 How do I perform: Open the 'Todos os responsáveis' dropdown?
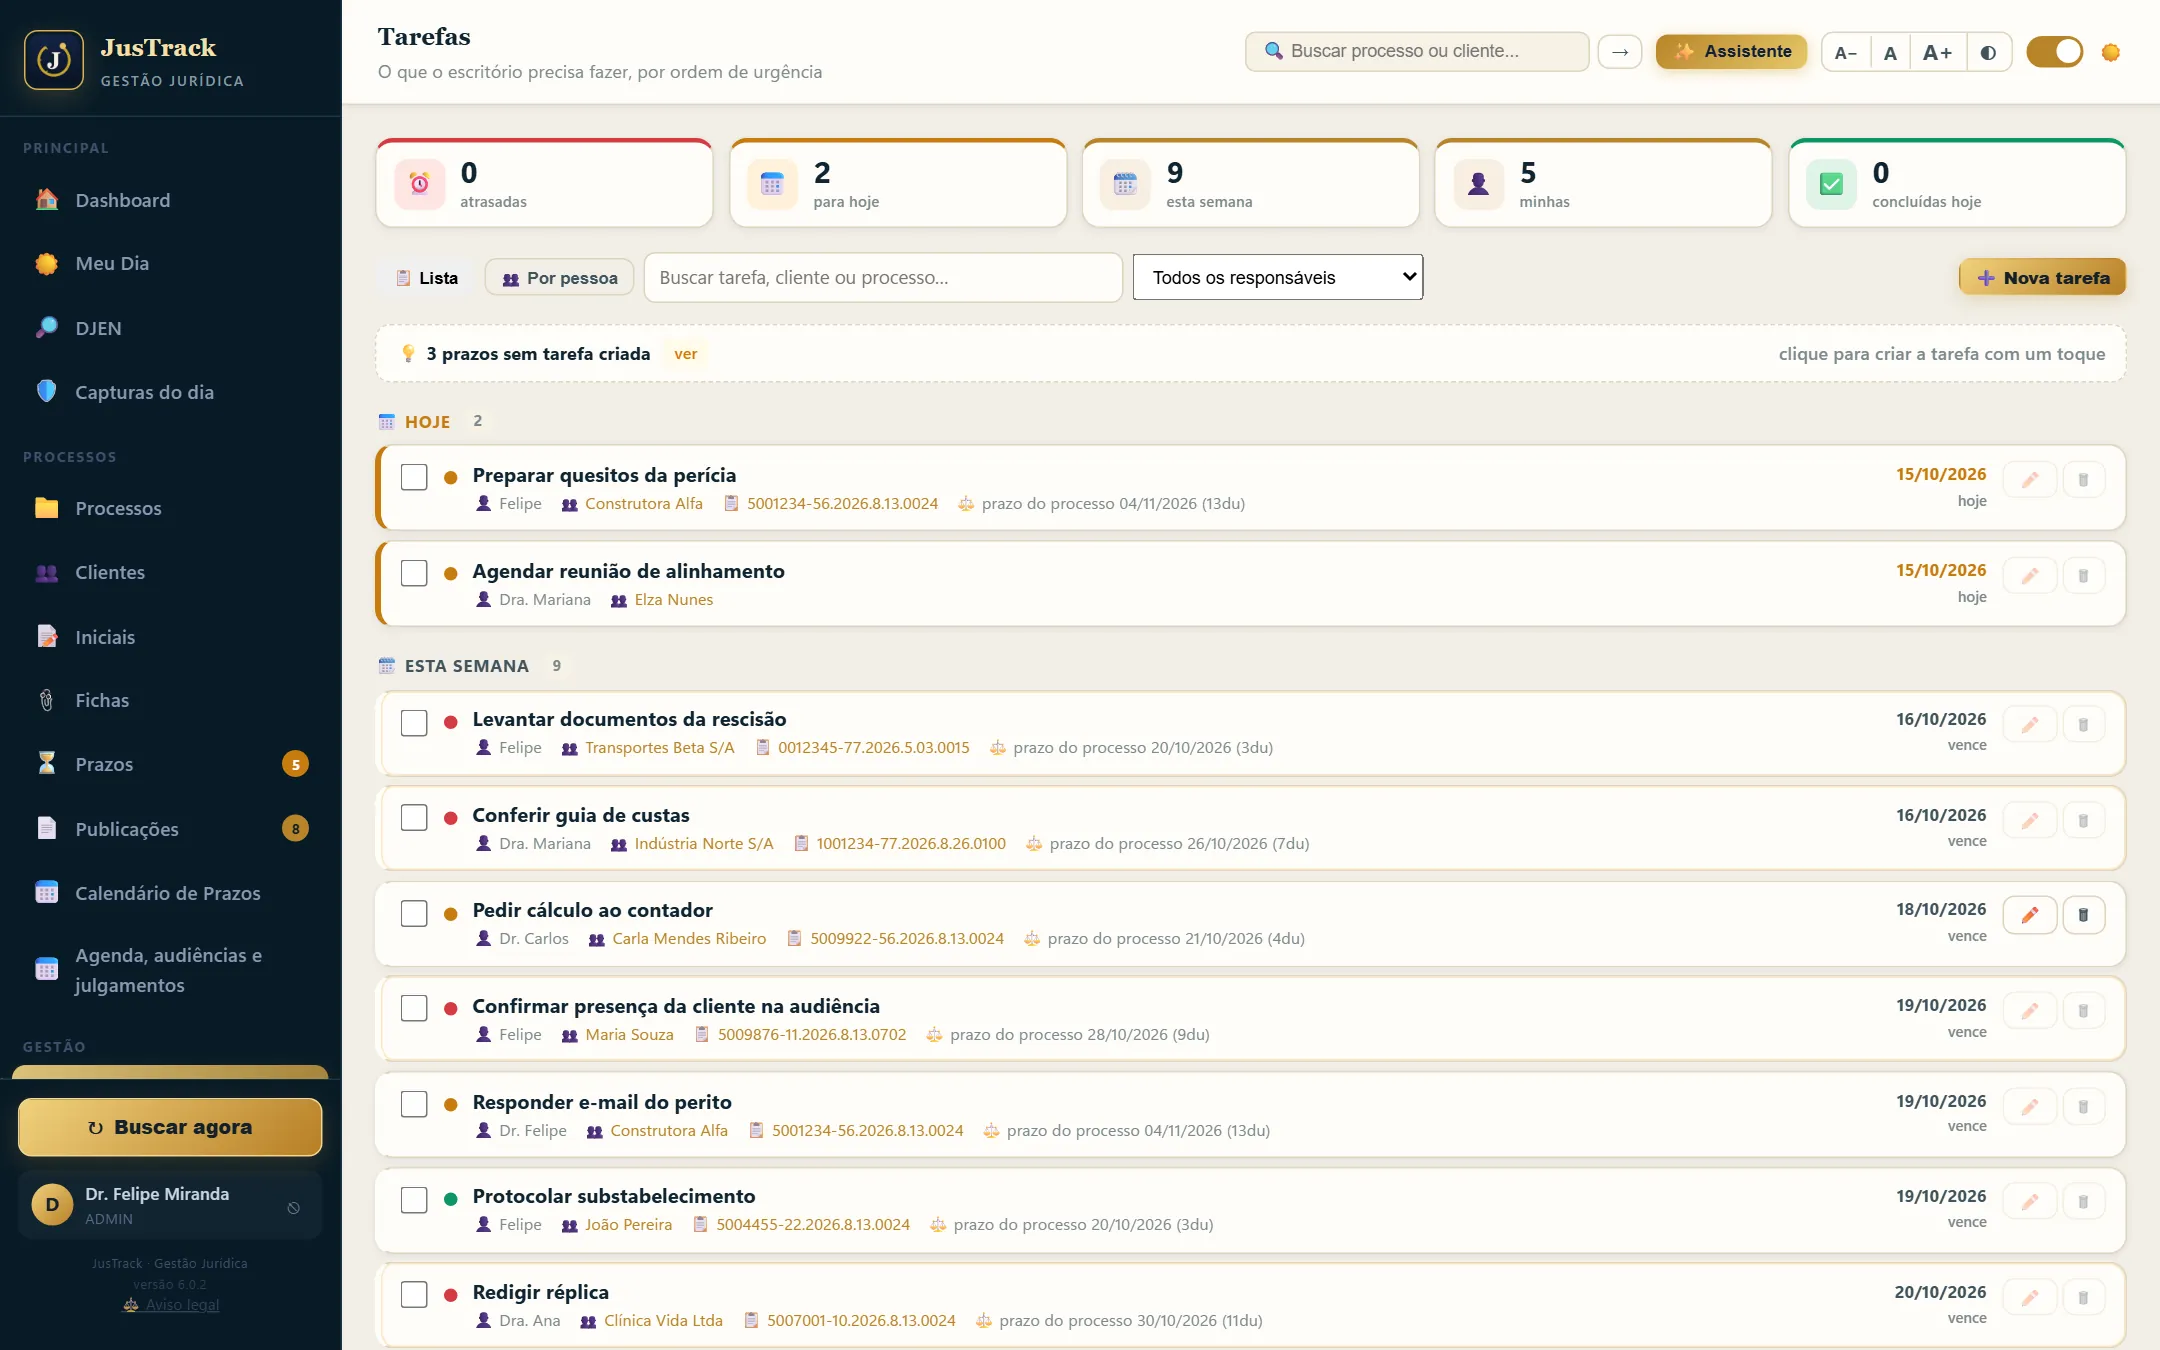tap(1278, 277)
